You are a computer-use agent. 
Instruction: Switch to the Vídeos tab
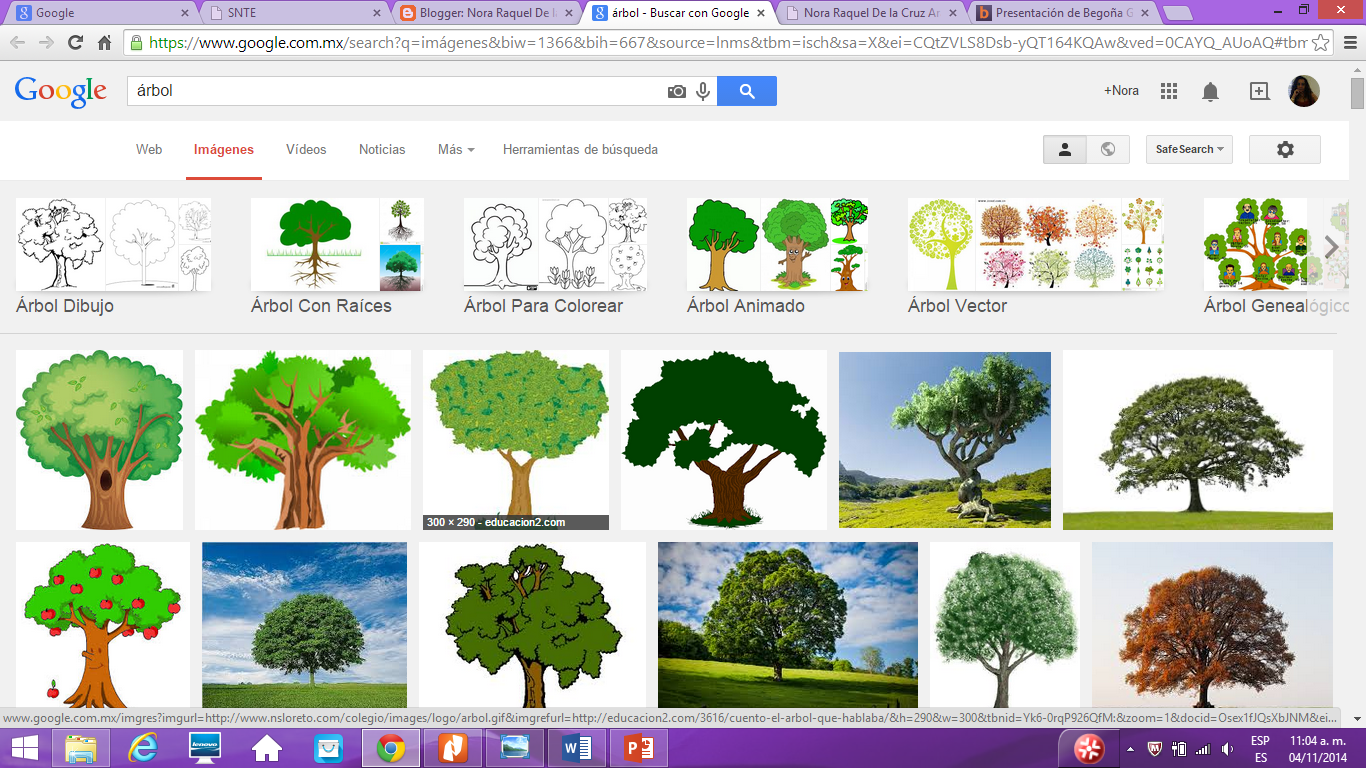(x=306, y=149)
